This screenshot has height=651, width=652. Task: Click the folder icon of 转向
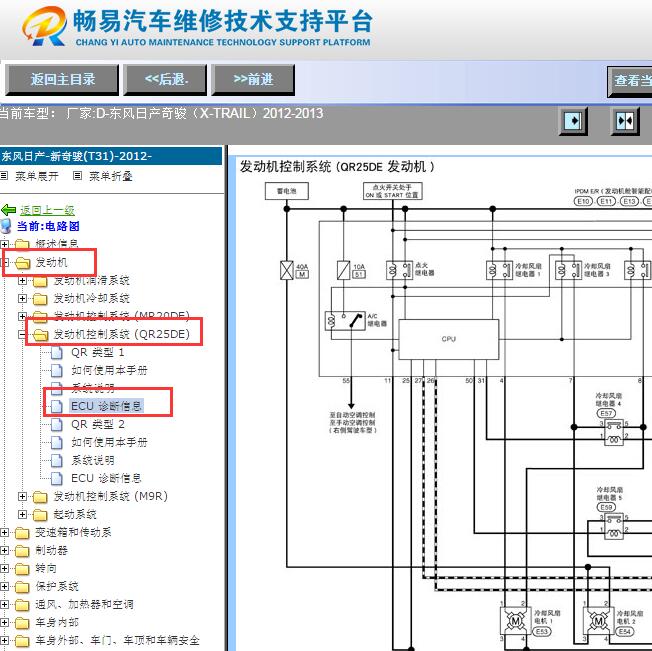pos(22,569)
